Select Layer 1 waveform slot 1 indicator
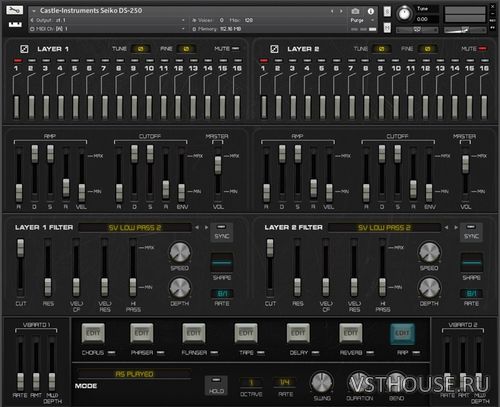 [x=18, y=60]
